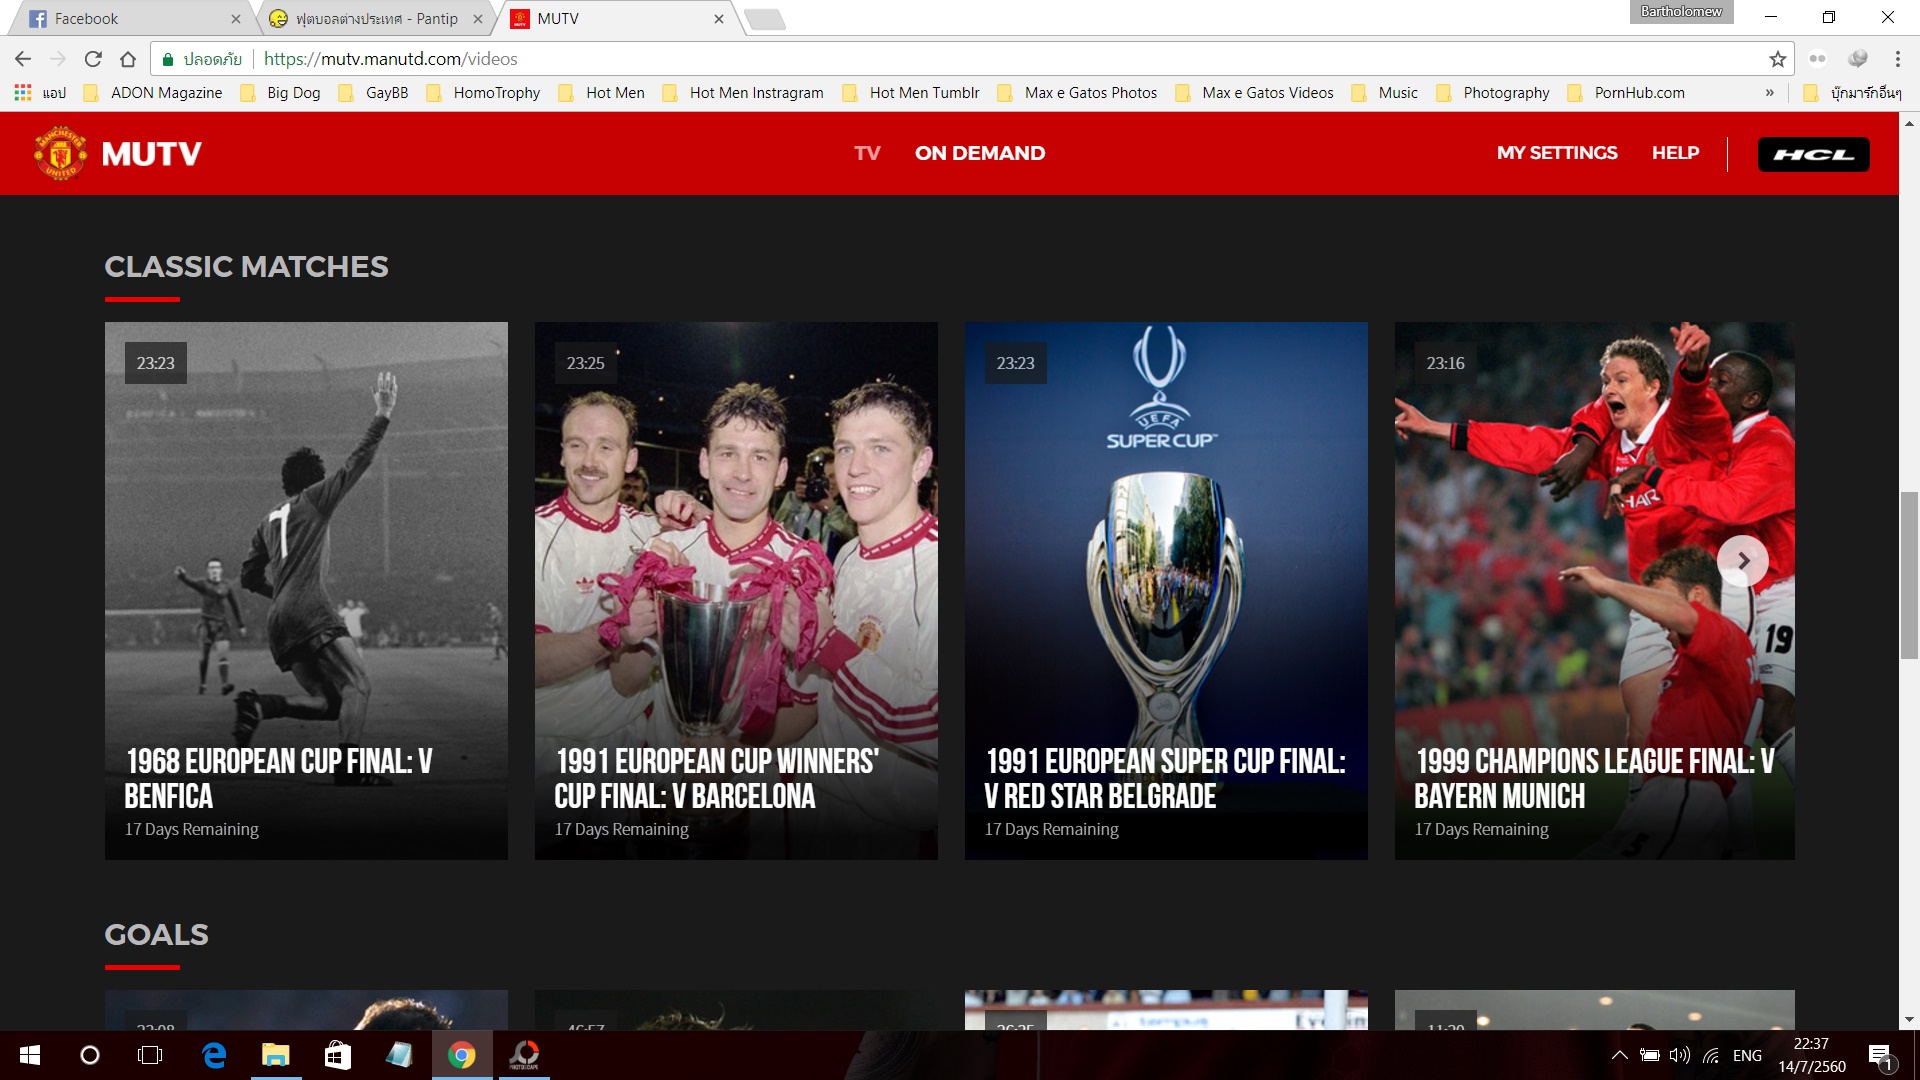Open the Microsoft Store taskbar icon
Screen dimensions: 1920x1080
coord(337,1055)
